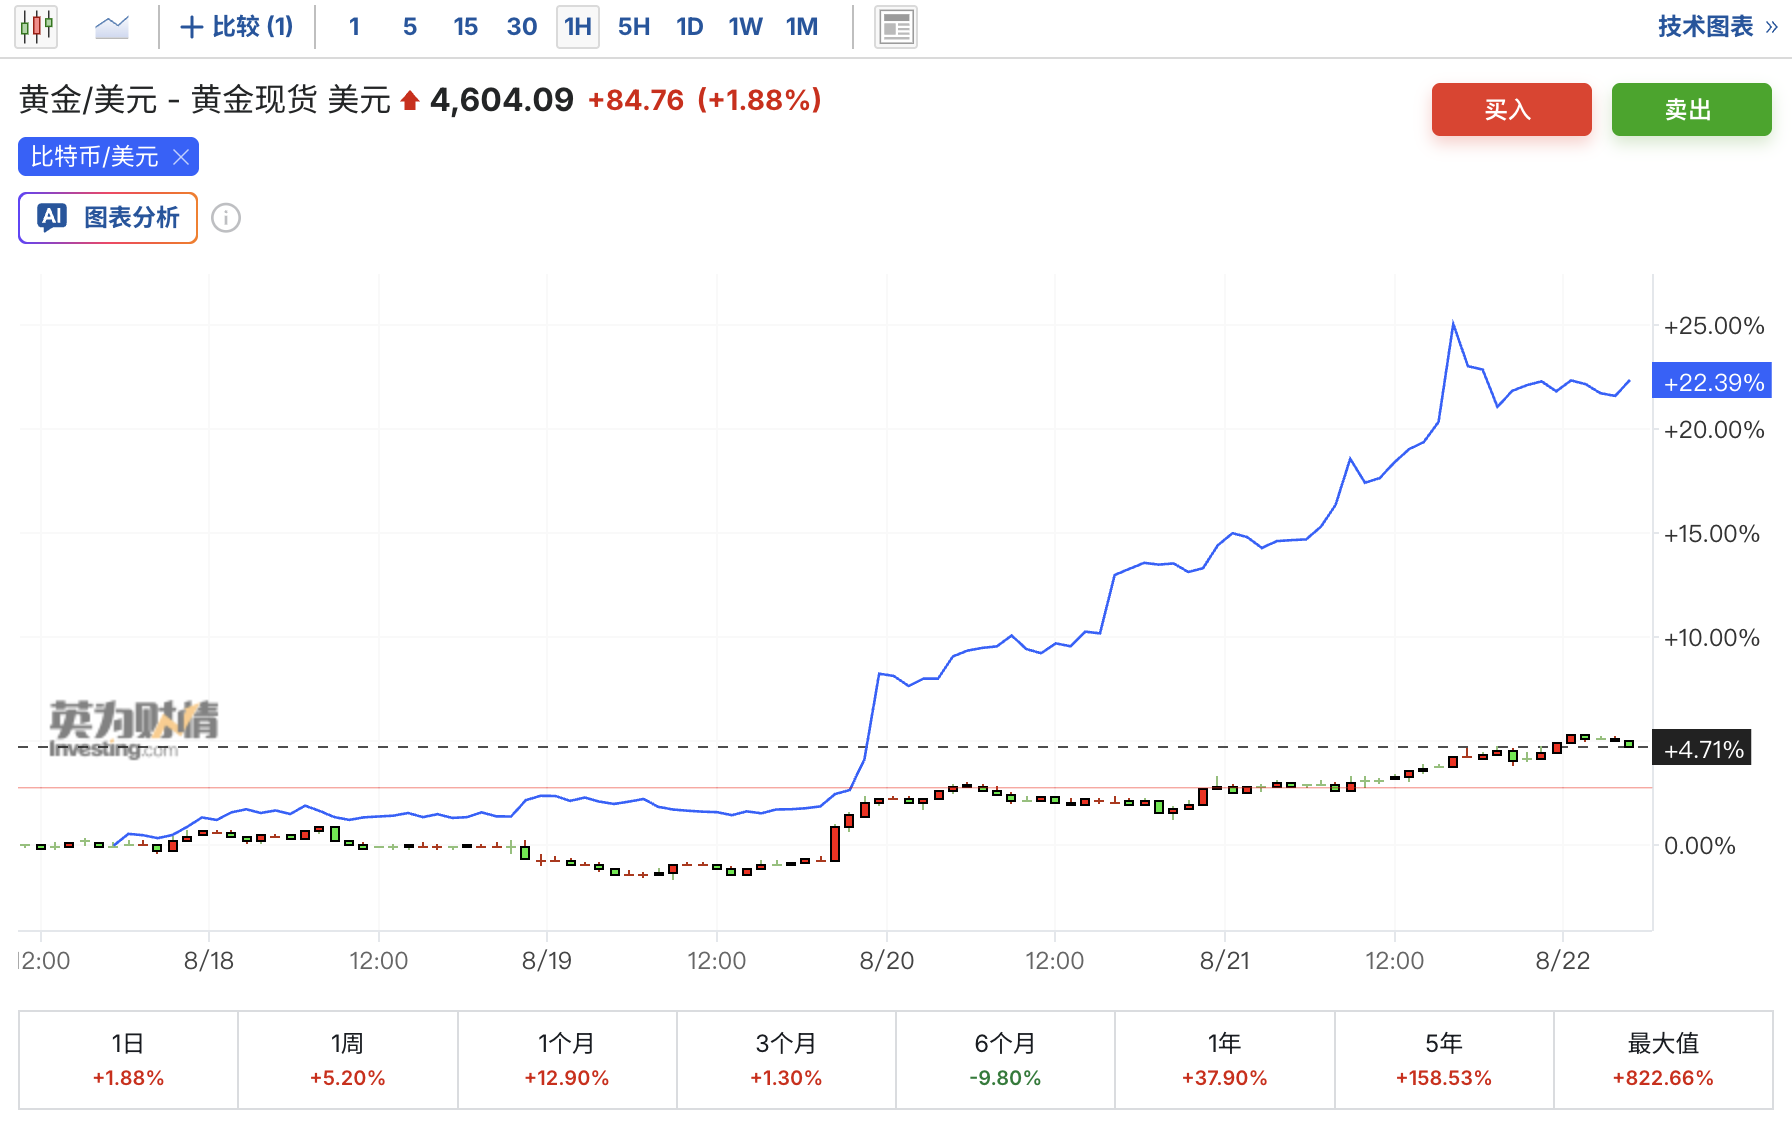
Task: Open the 比较 (1) comparison menu
Action: point(237,27)
